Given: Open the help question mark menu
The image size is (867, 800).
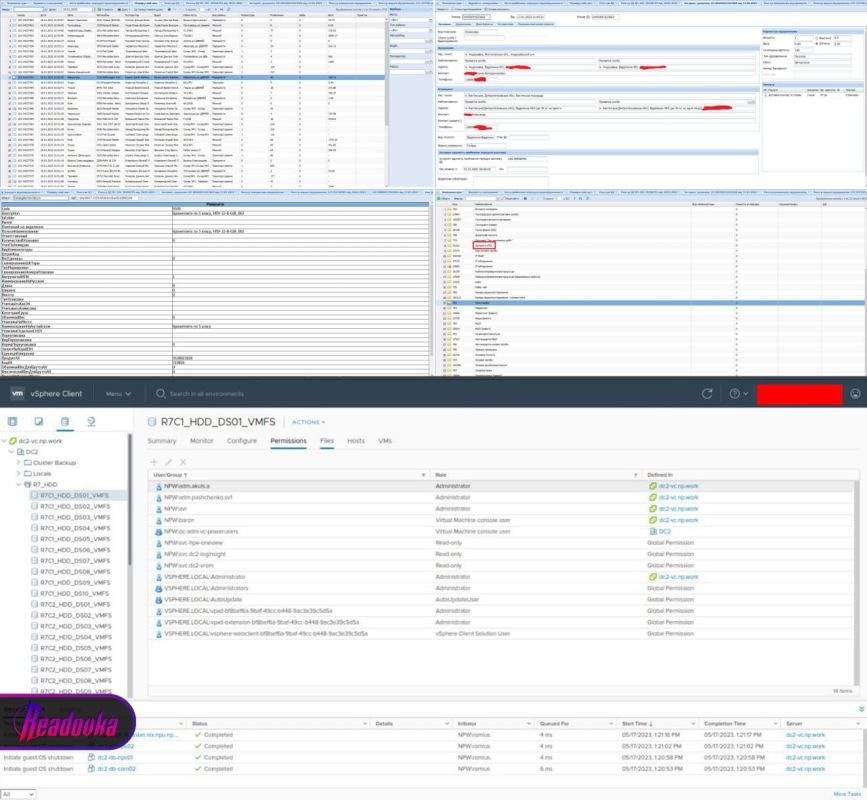Looking at the screenshot, I should (738, 394).
